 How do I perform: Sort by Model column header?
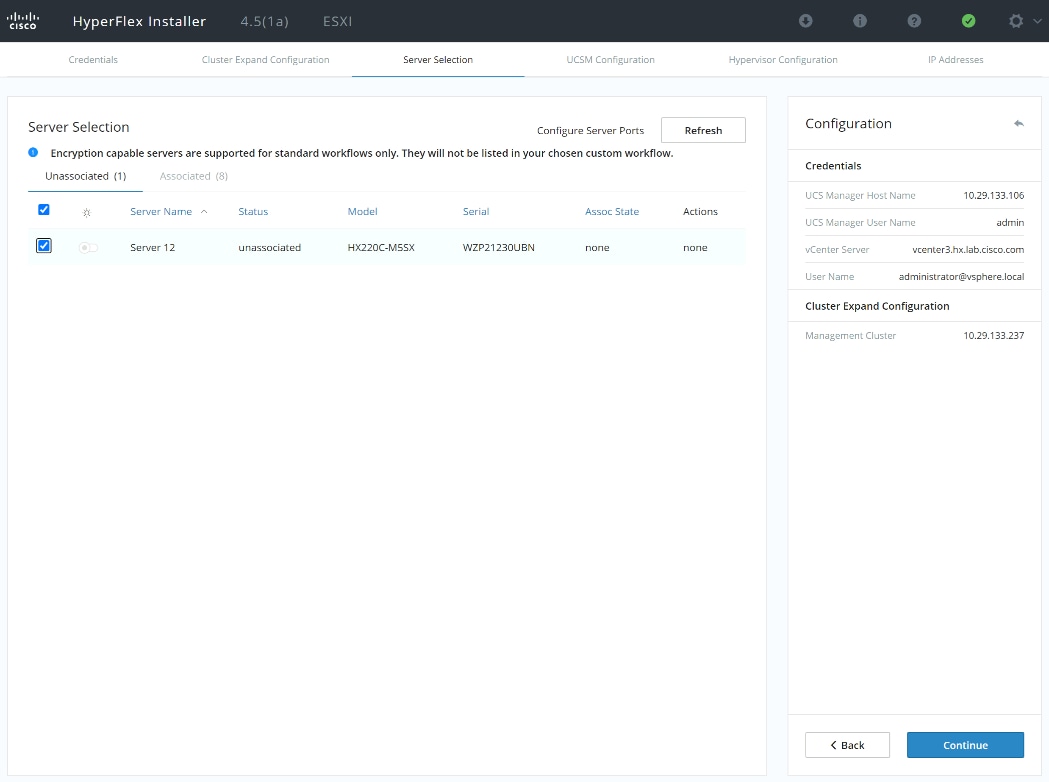363,211
